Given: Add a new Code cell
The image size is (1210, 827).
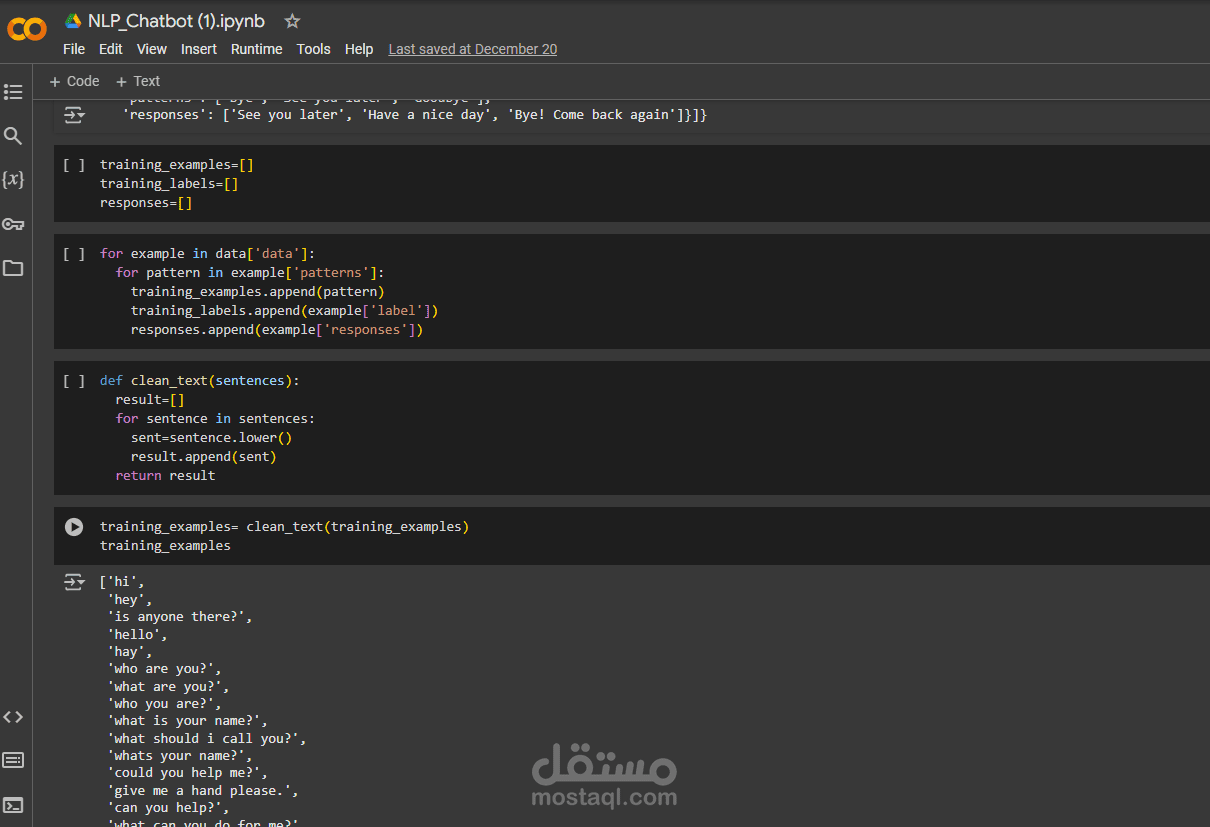Looking at the screenshot, I should click(x=75, y=81).
